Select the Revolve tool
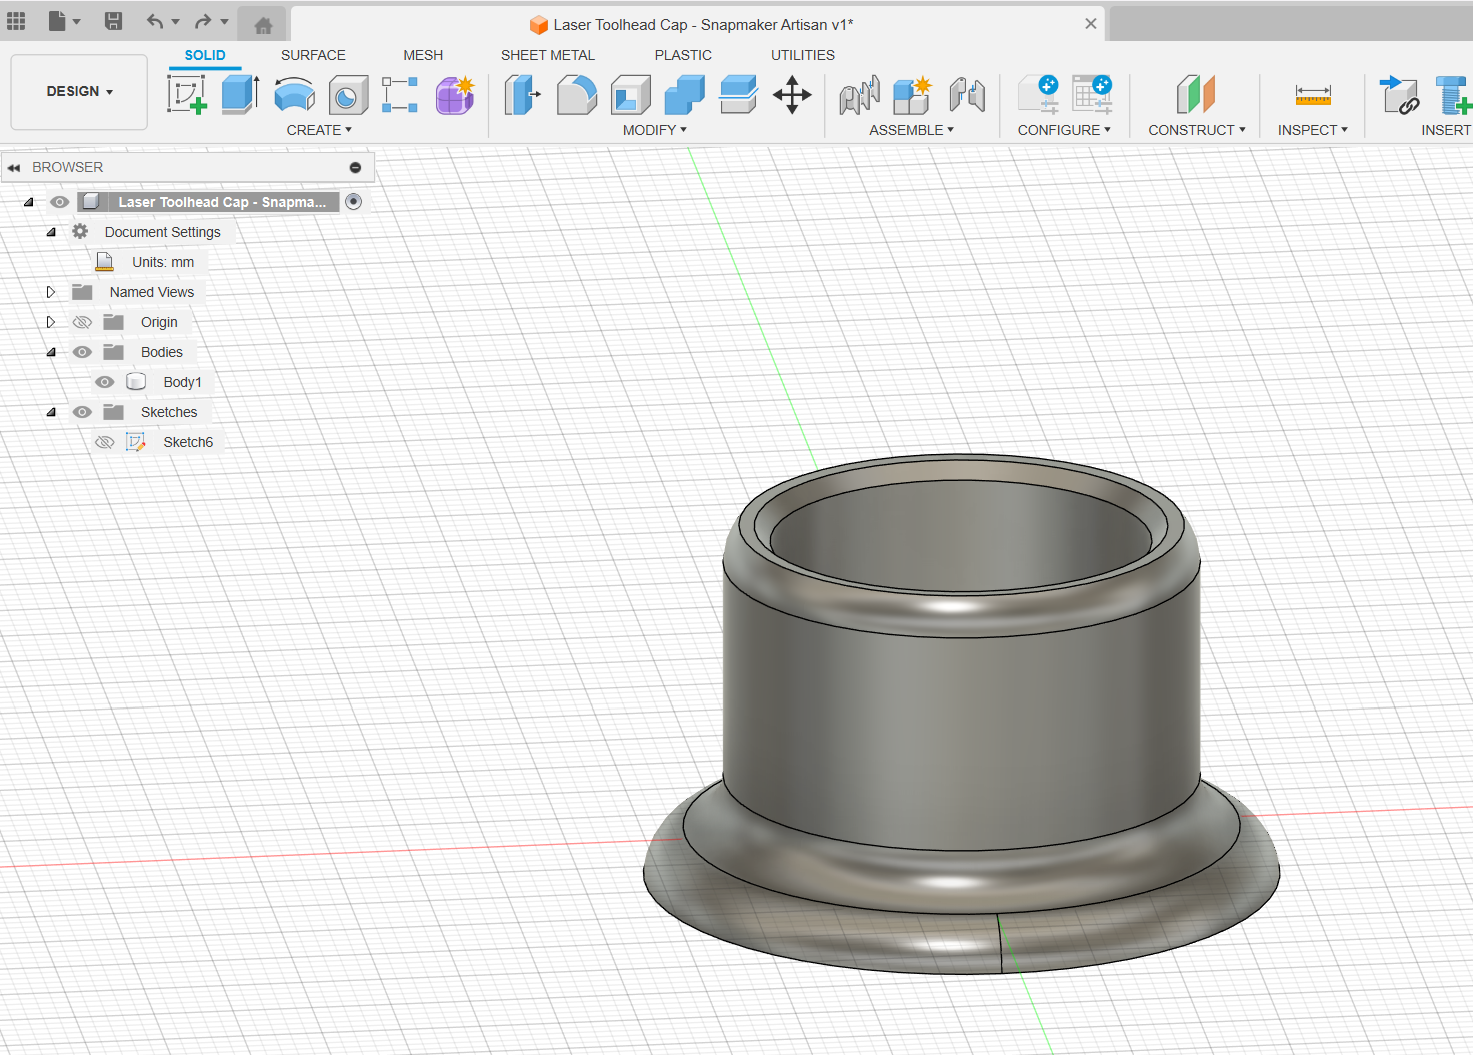Screen dimensions: 1473x1055 click(294, 95)
